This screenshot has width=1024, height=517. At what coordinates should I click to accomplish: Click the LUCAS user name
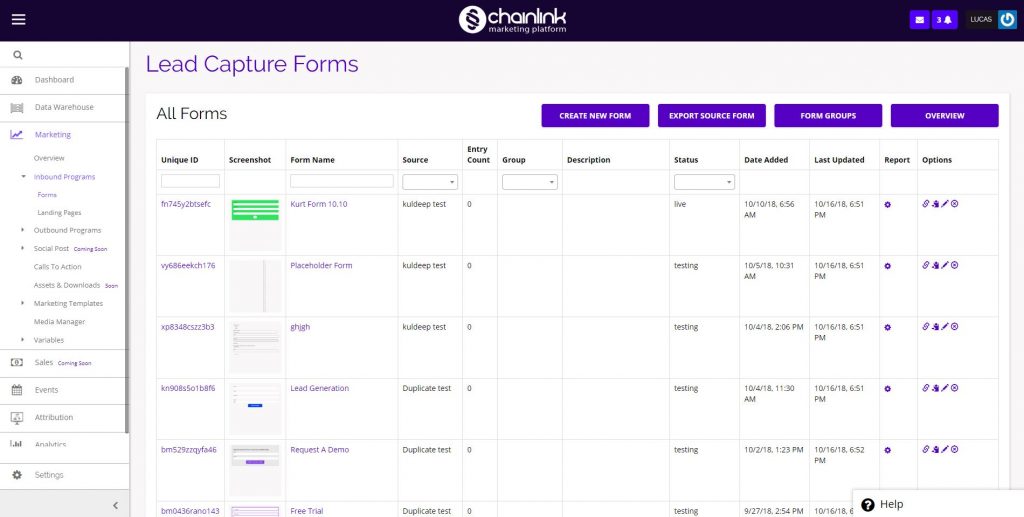pyautogui.click(x=981, y=20)
